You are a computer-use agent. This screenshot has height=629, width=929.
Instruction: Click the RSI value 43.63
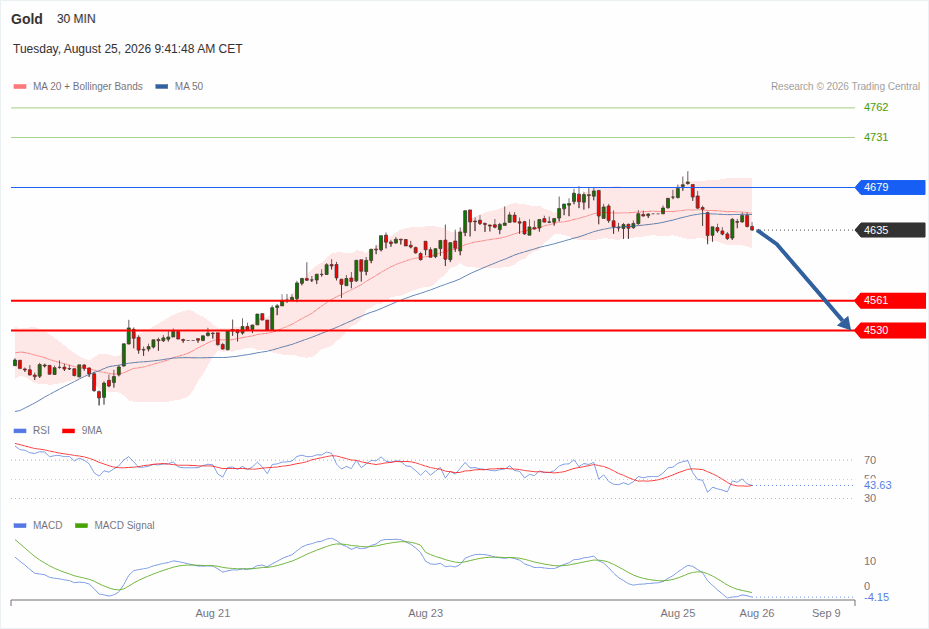tap(877, 485)
